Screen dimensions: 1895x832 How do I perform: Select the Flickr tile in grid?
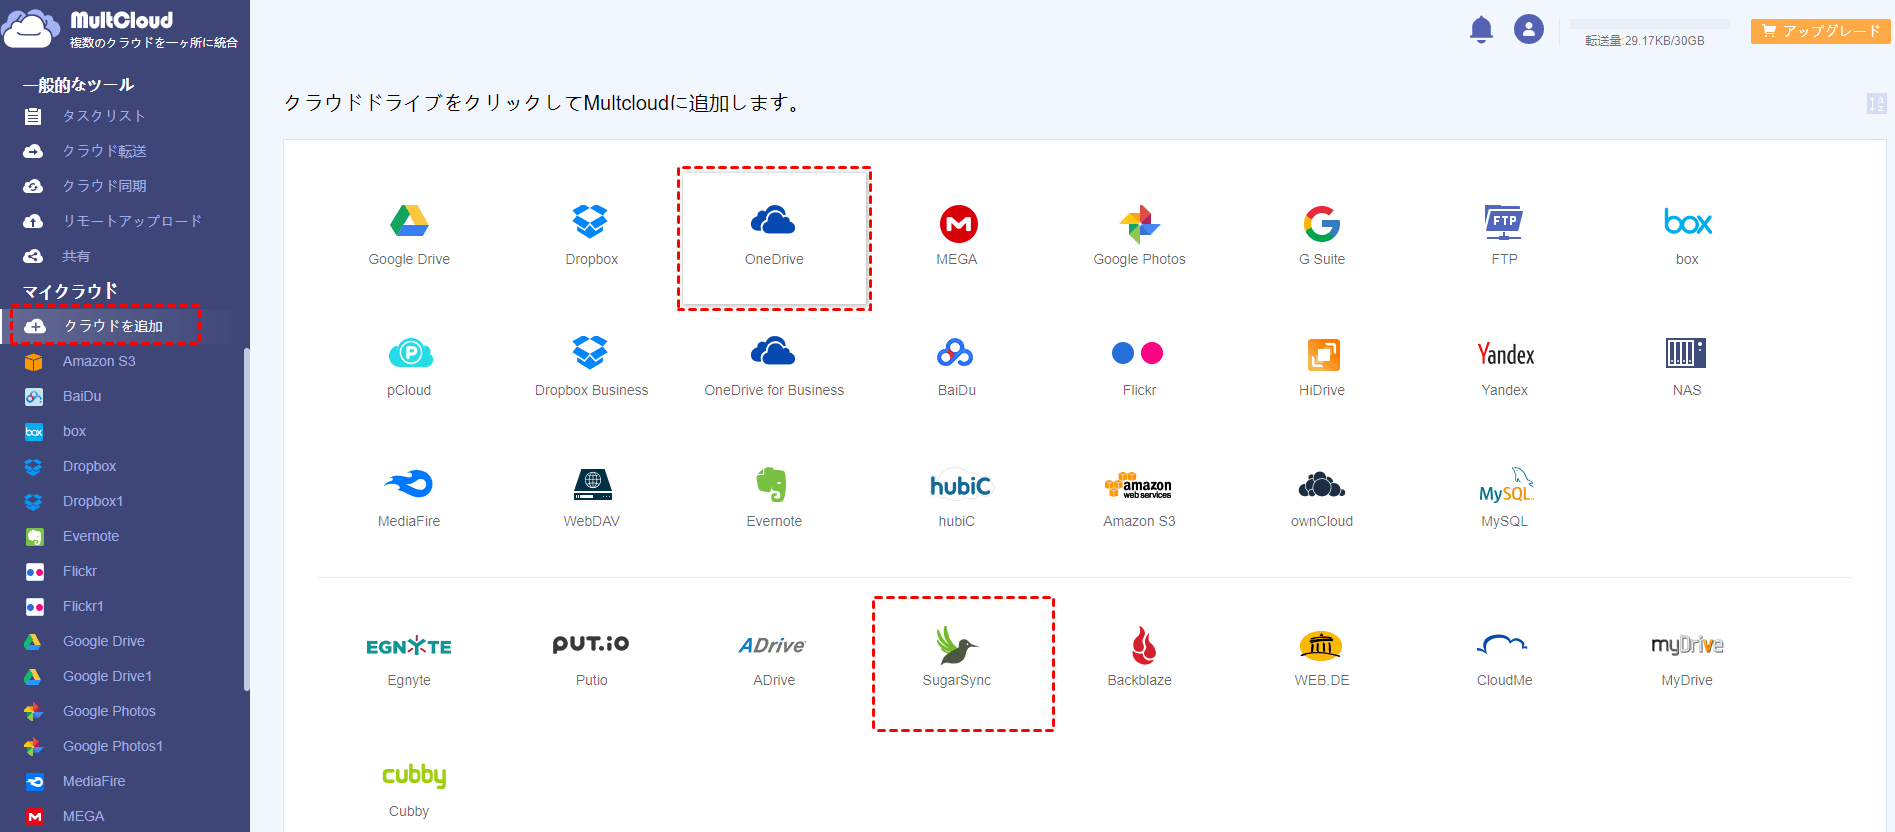[1139, 367]
